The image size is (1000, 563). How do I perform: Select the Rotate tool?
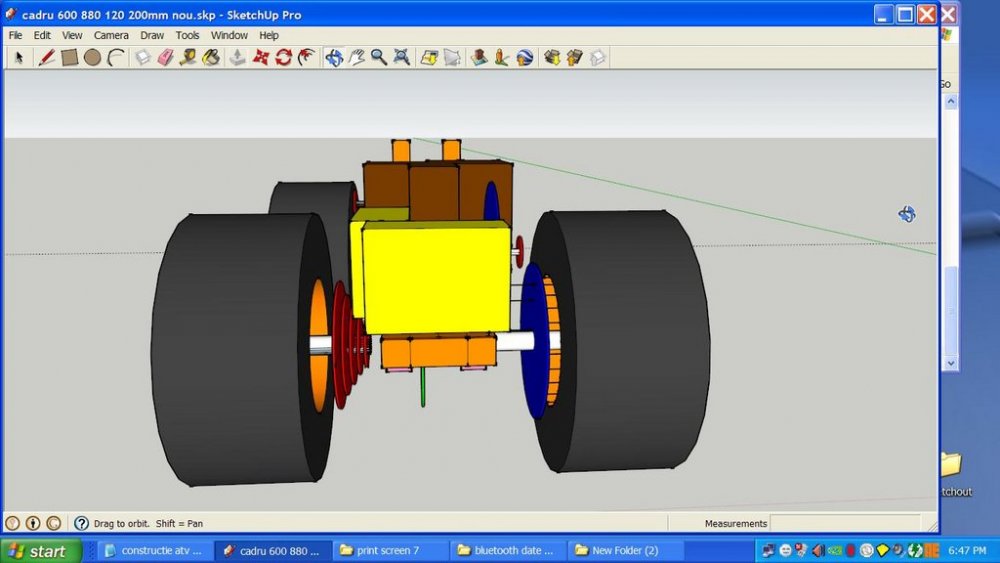point(284,58)
